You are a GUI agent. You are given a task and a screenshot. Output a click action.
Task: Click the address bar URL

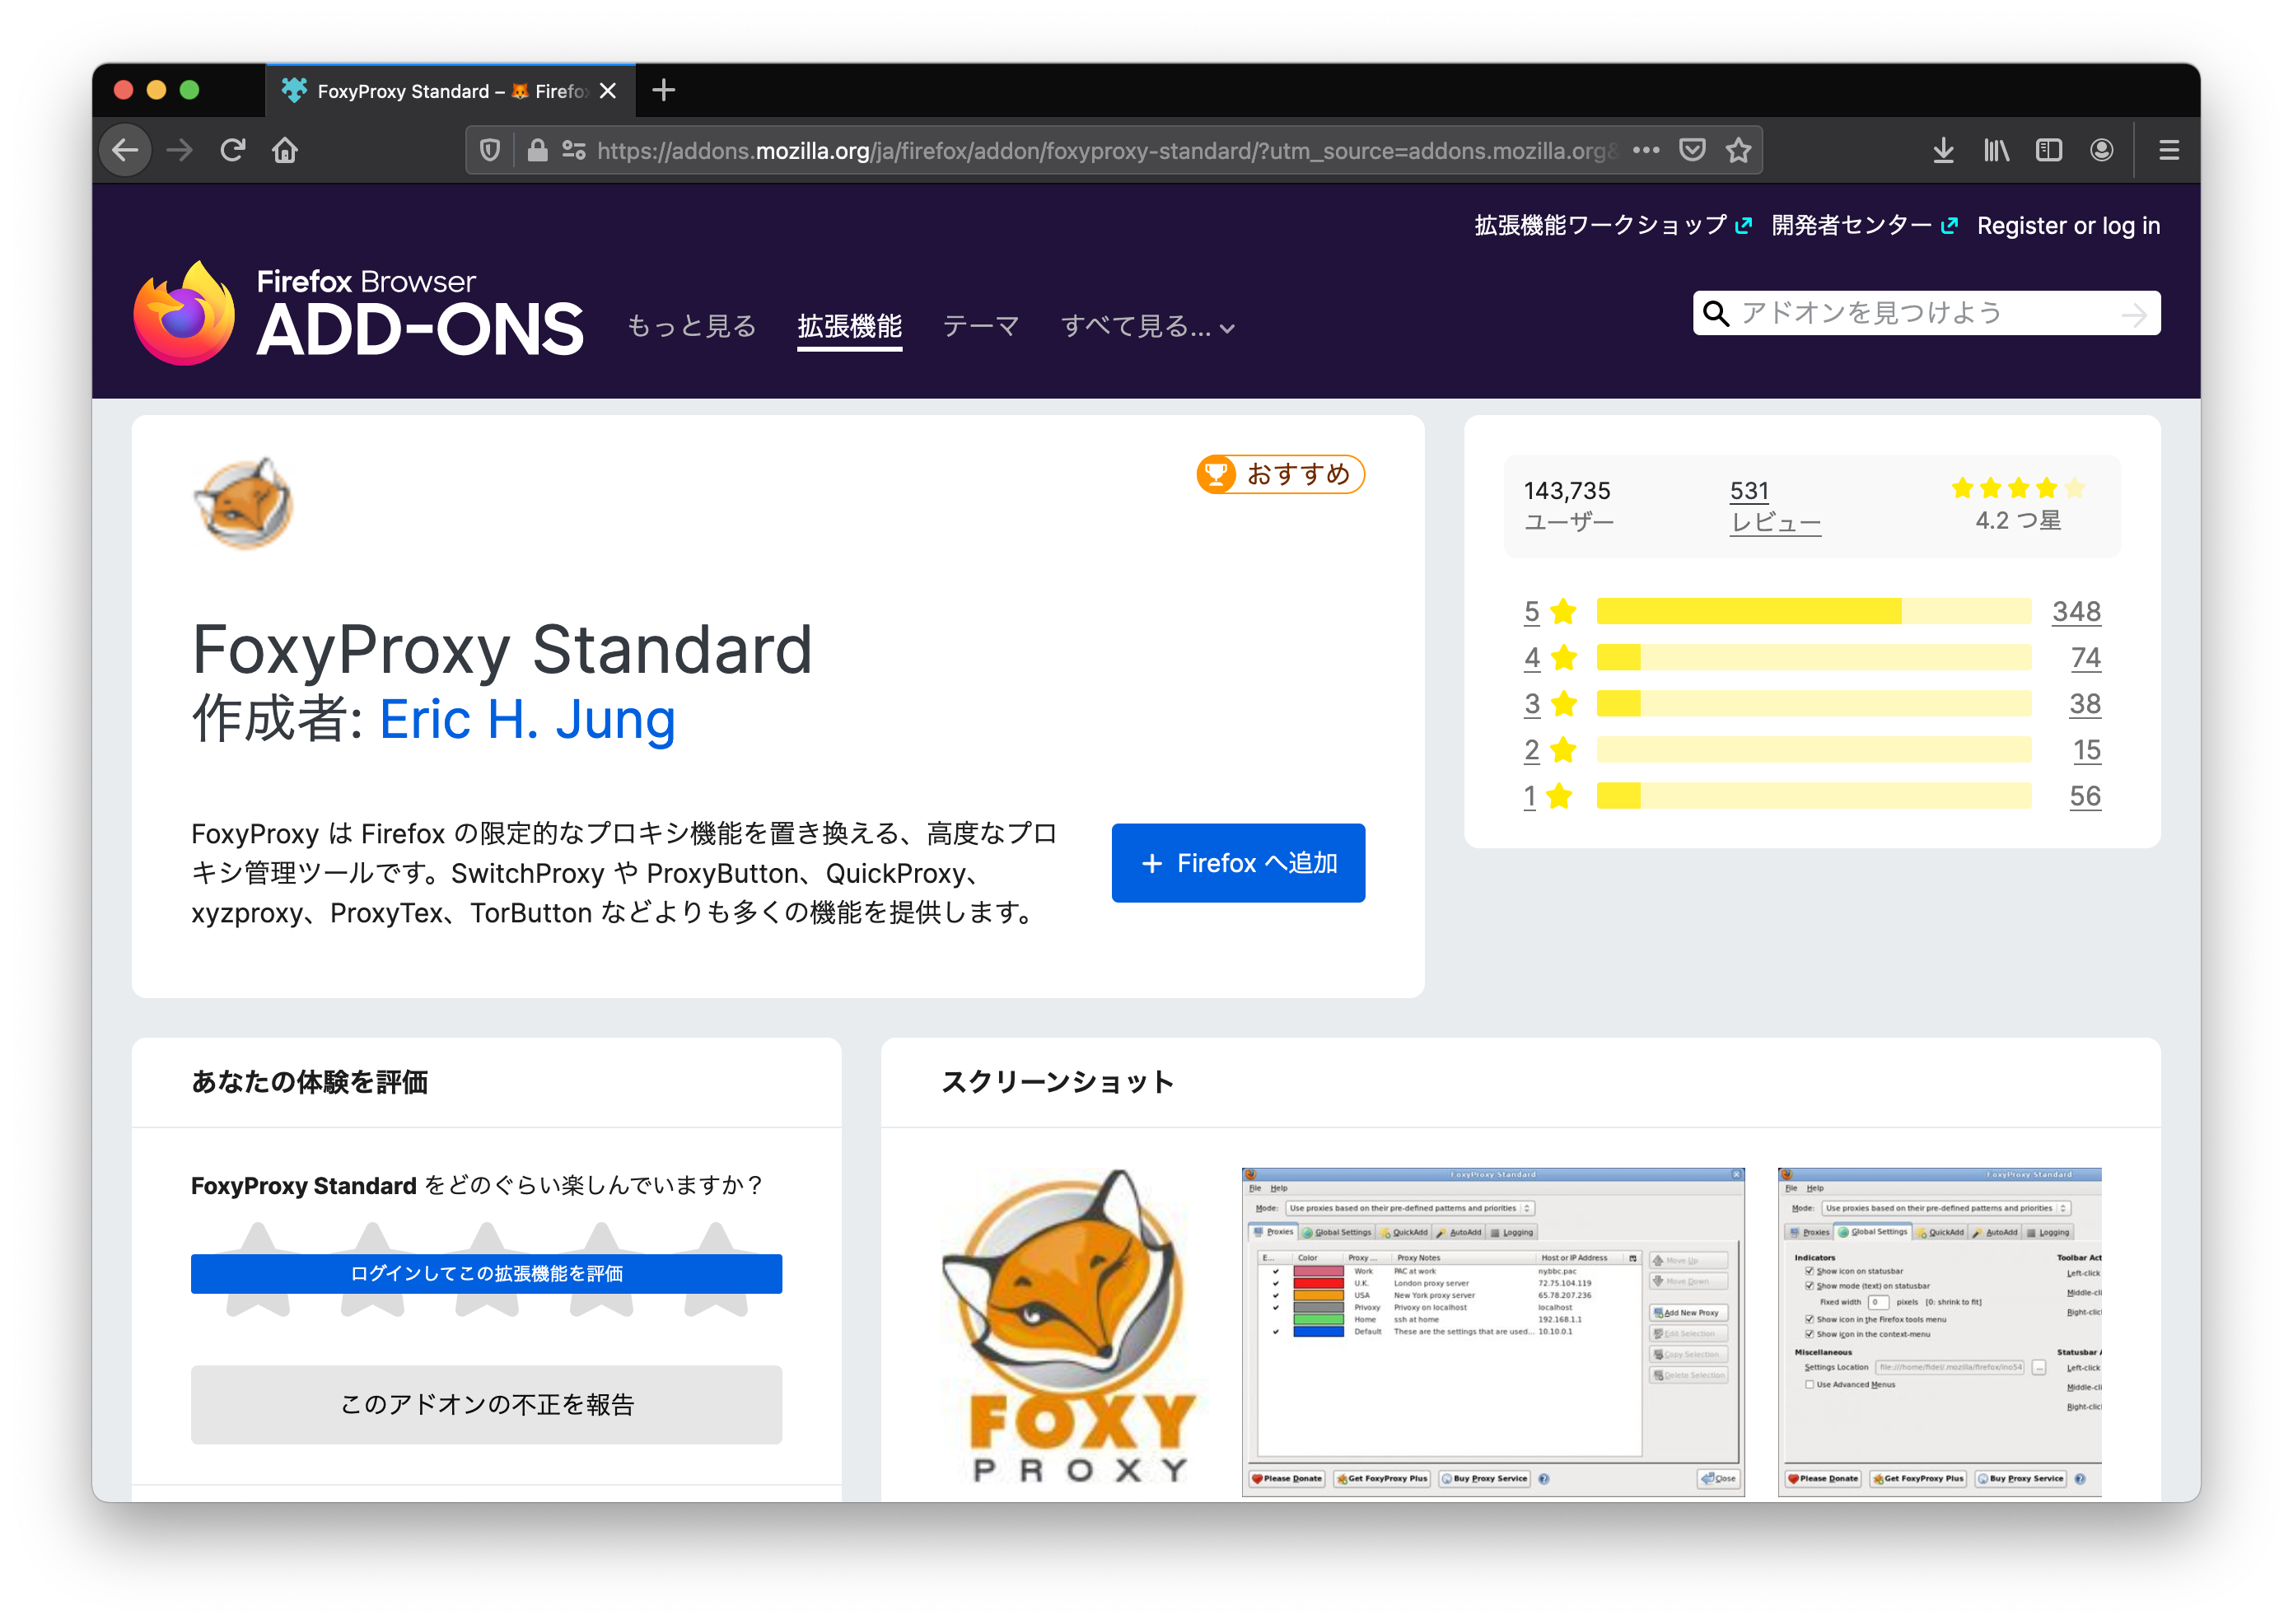tap(1105, 150)
